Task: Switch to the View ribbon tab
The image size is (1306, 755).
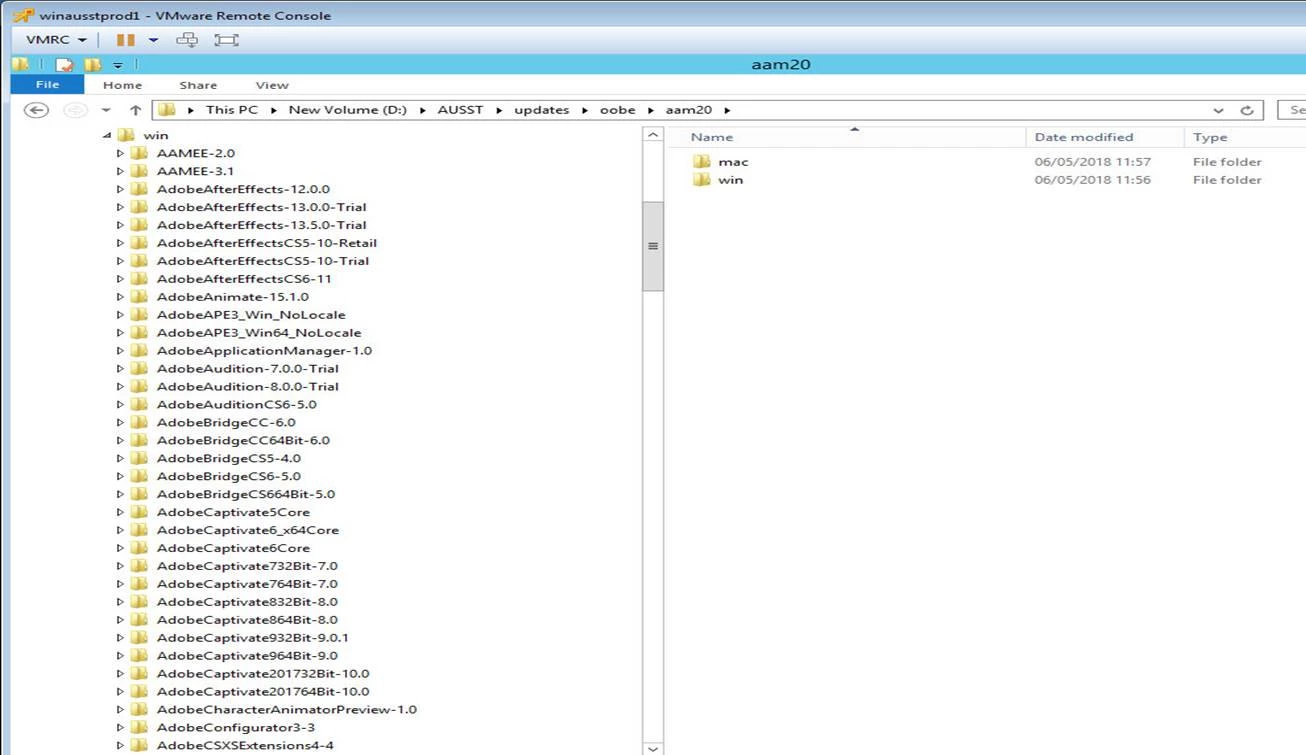Action: click(272, 85)
